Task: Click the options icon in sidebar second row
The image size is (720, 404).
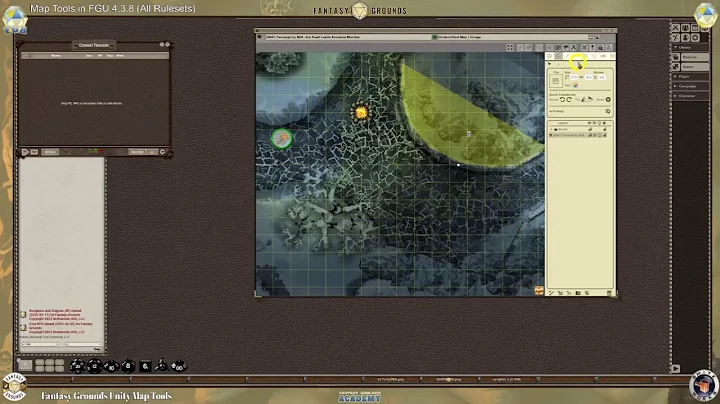Action: [x=695, y=38]
